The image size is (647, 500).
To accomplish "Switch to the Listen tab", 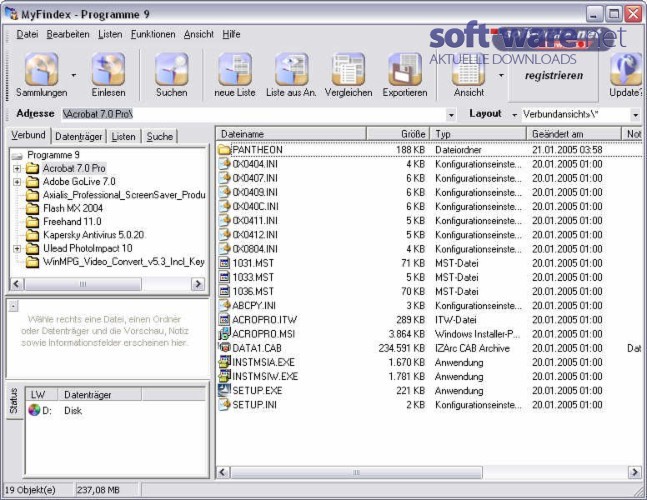I will [123, 137].
